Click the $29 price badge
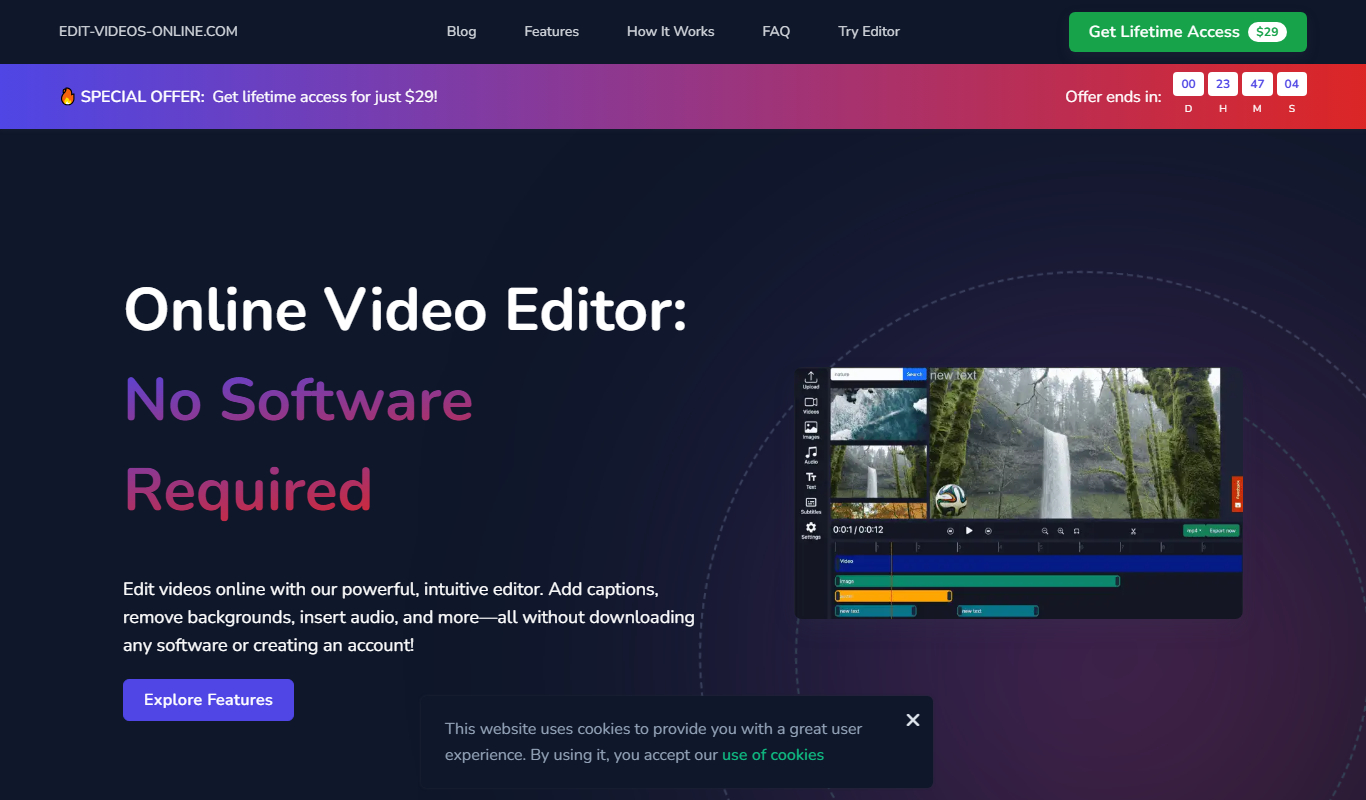This screenshot has width=1366, height=800. 1267,32
